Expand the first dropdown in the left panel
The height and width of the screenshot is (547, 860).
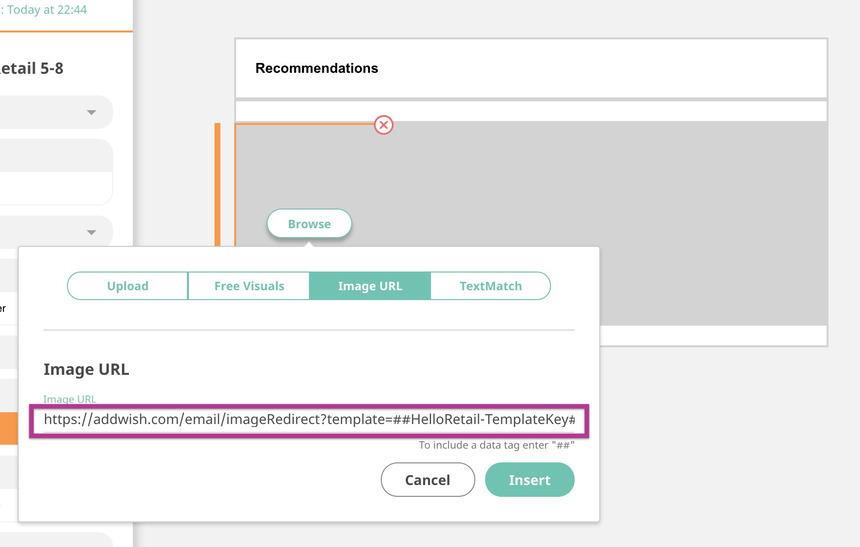(x=91, y=112)
